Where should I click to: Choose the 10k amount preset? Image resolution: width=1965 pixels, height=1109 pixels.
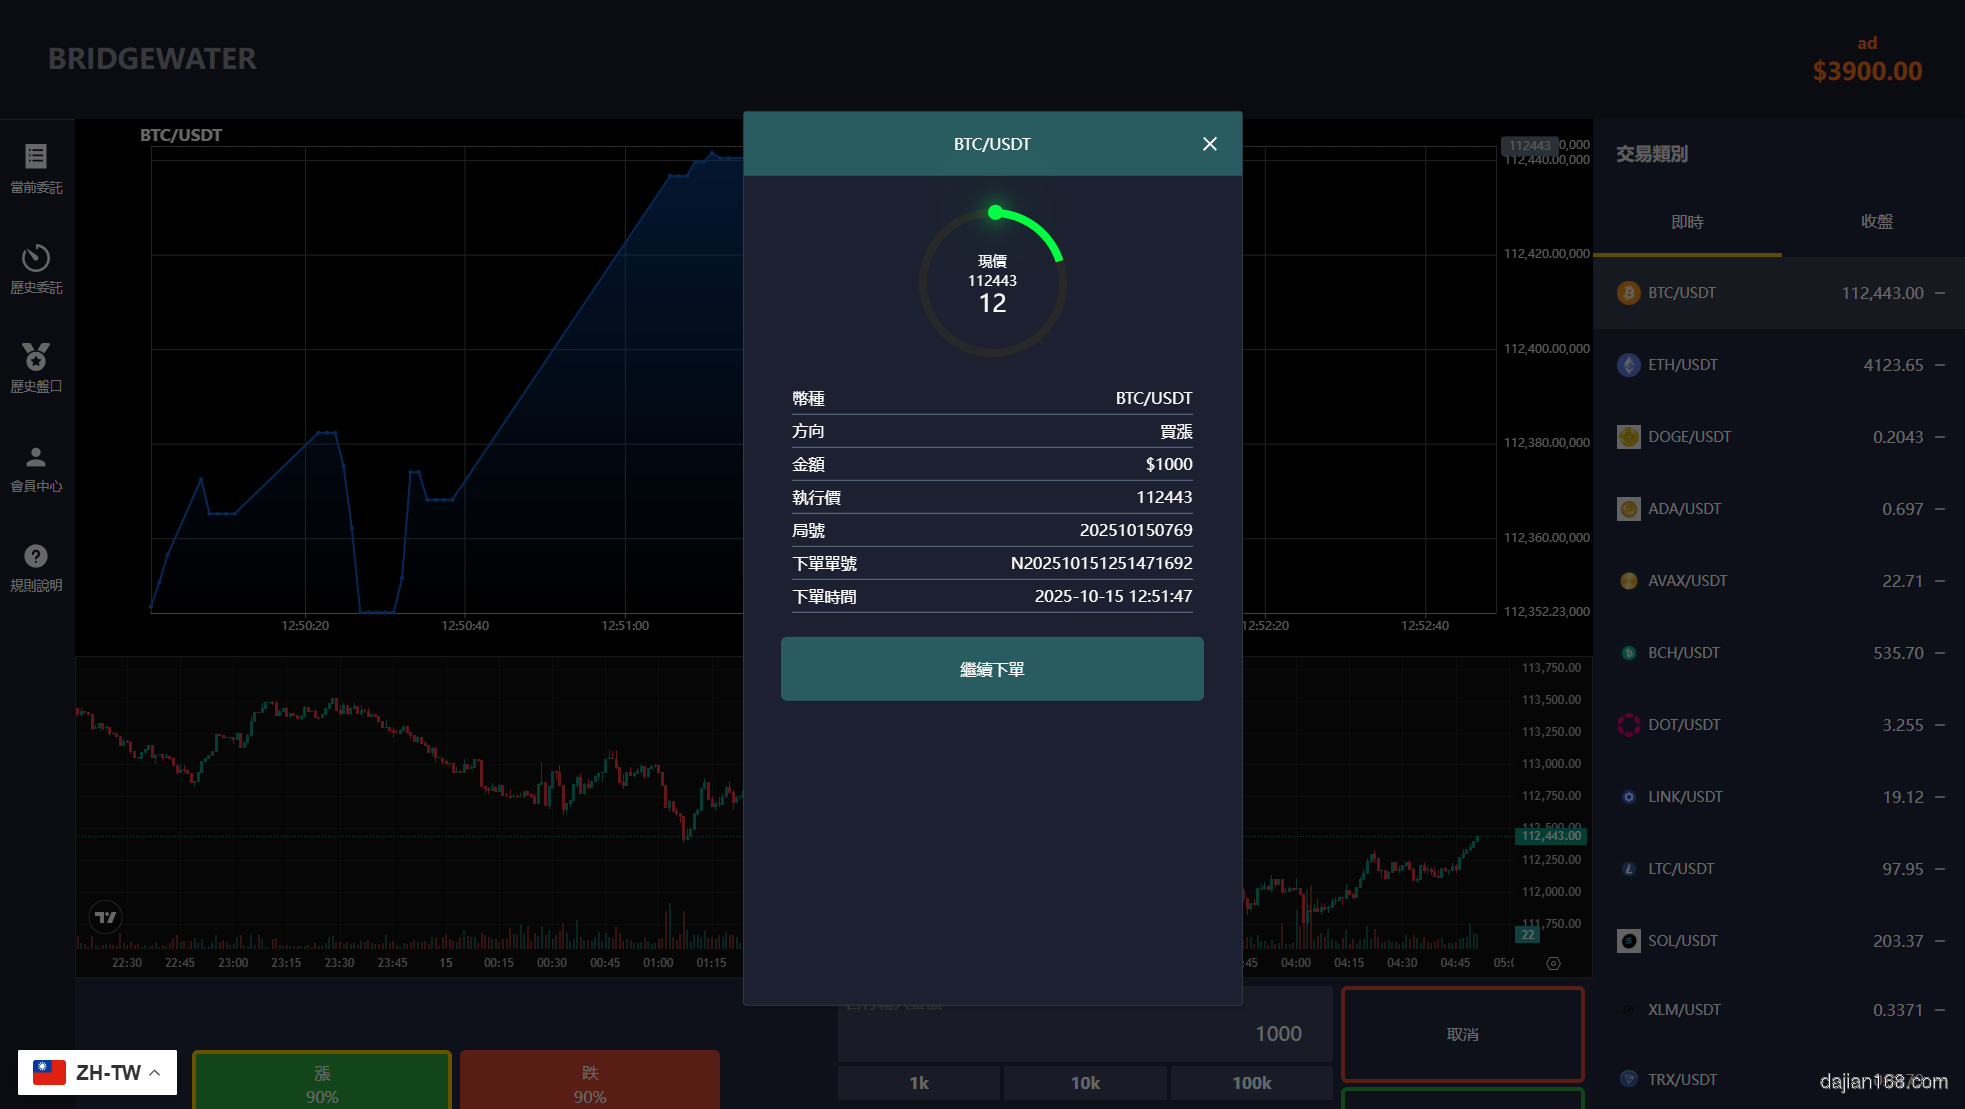[x=1085, y=1083]
